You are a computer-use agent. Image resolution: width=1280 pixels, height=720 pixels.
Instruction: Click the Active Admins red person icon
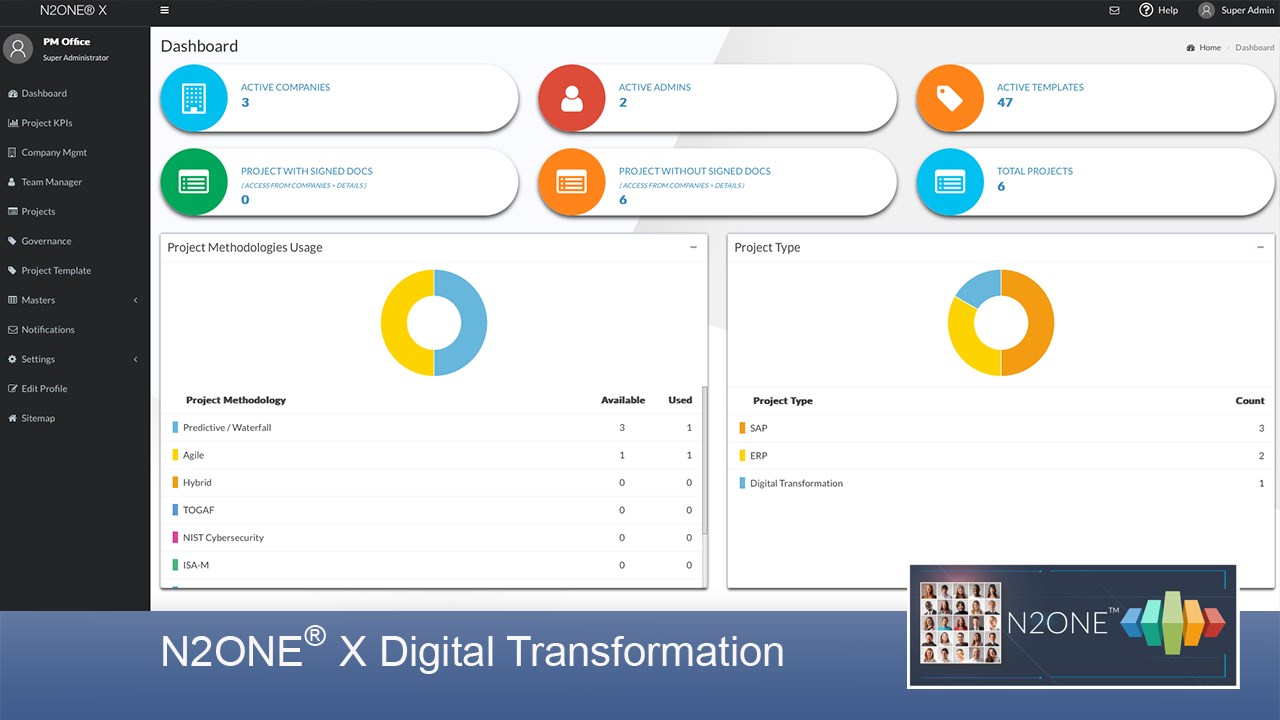coord(572,98)
